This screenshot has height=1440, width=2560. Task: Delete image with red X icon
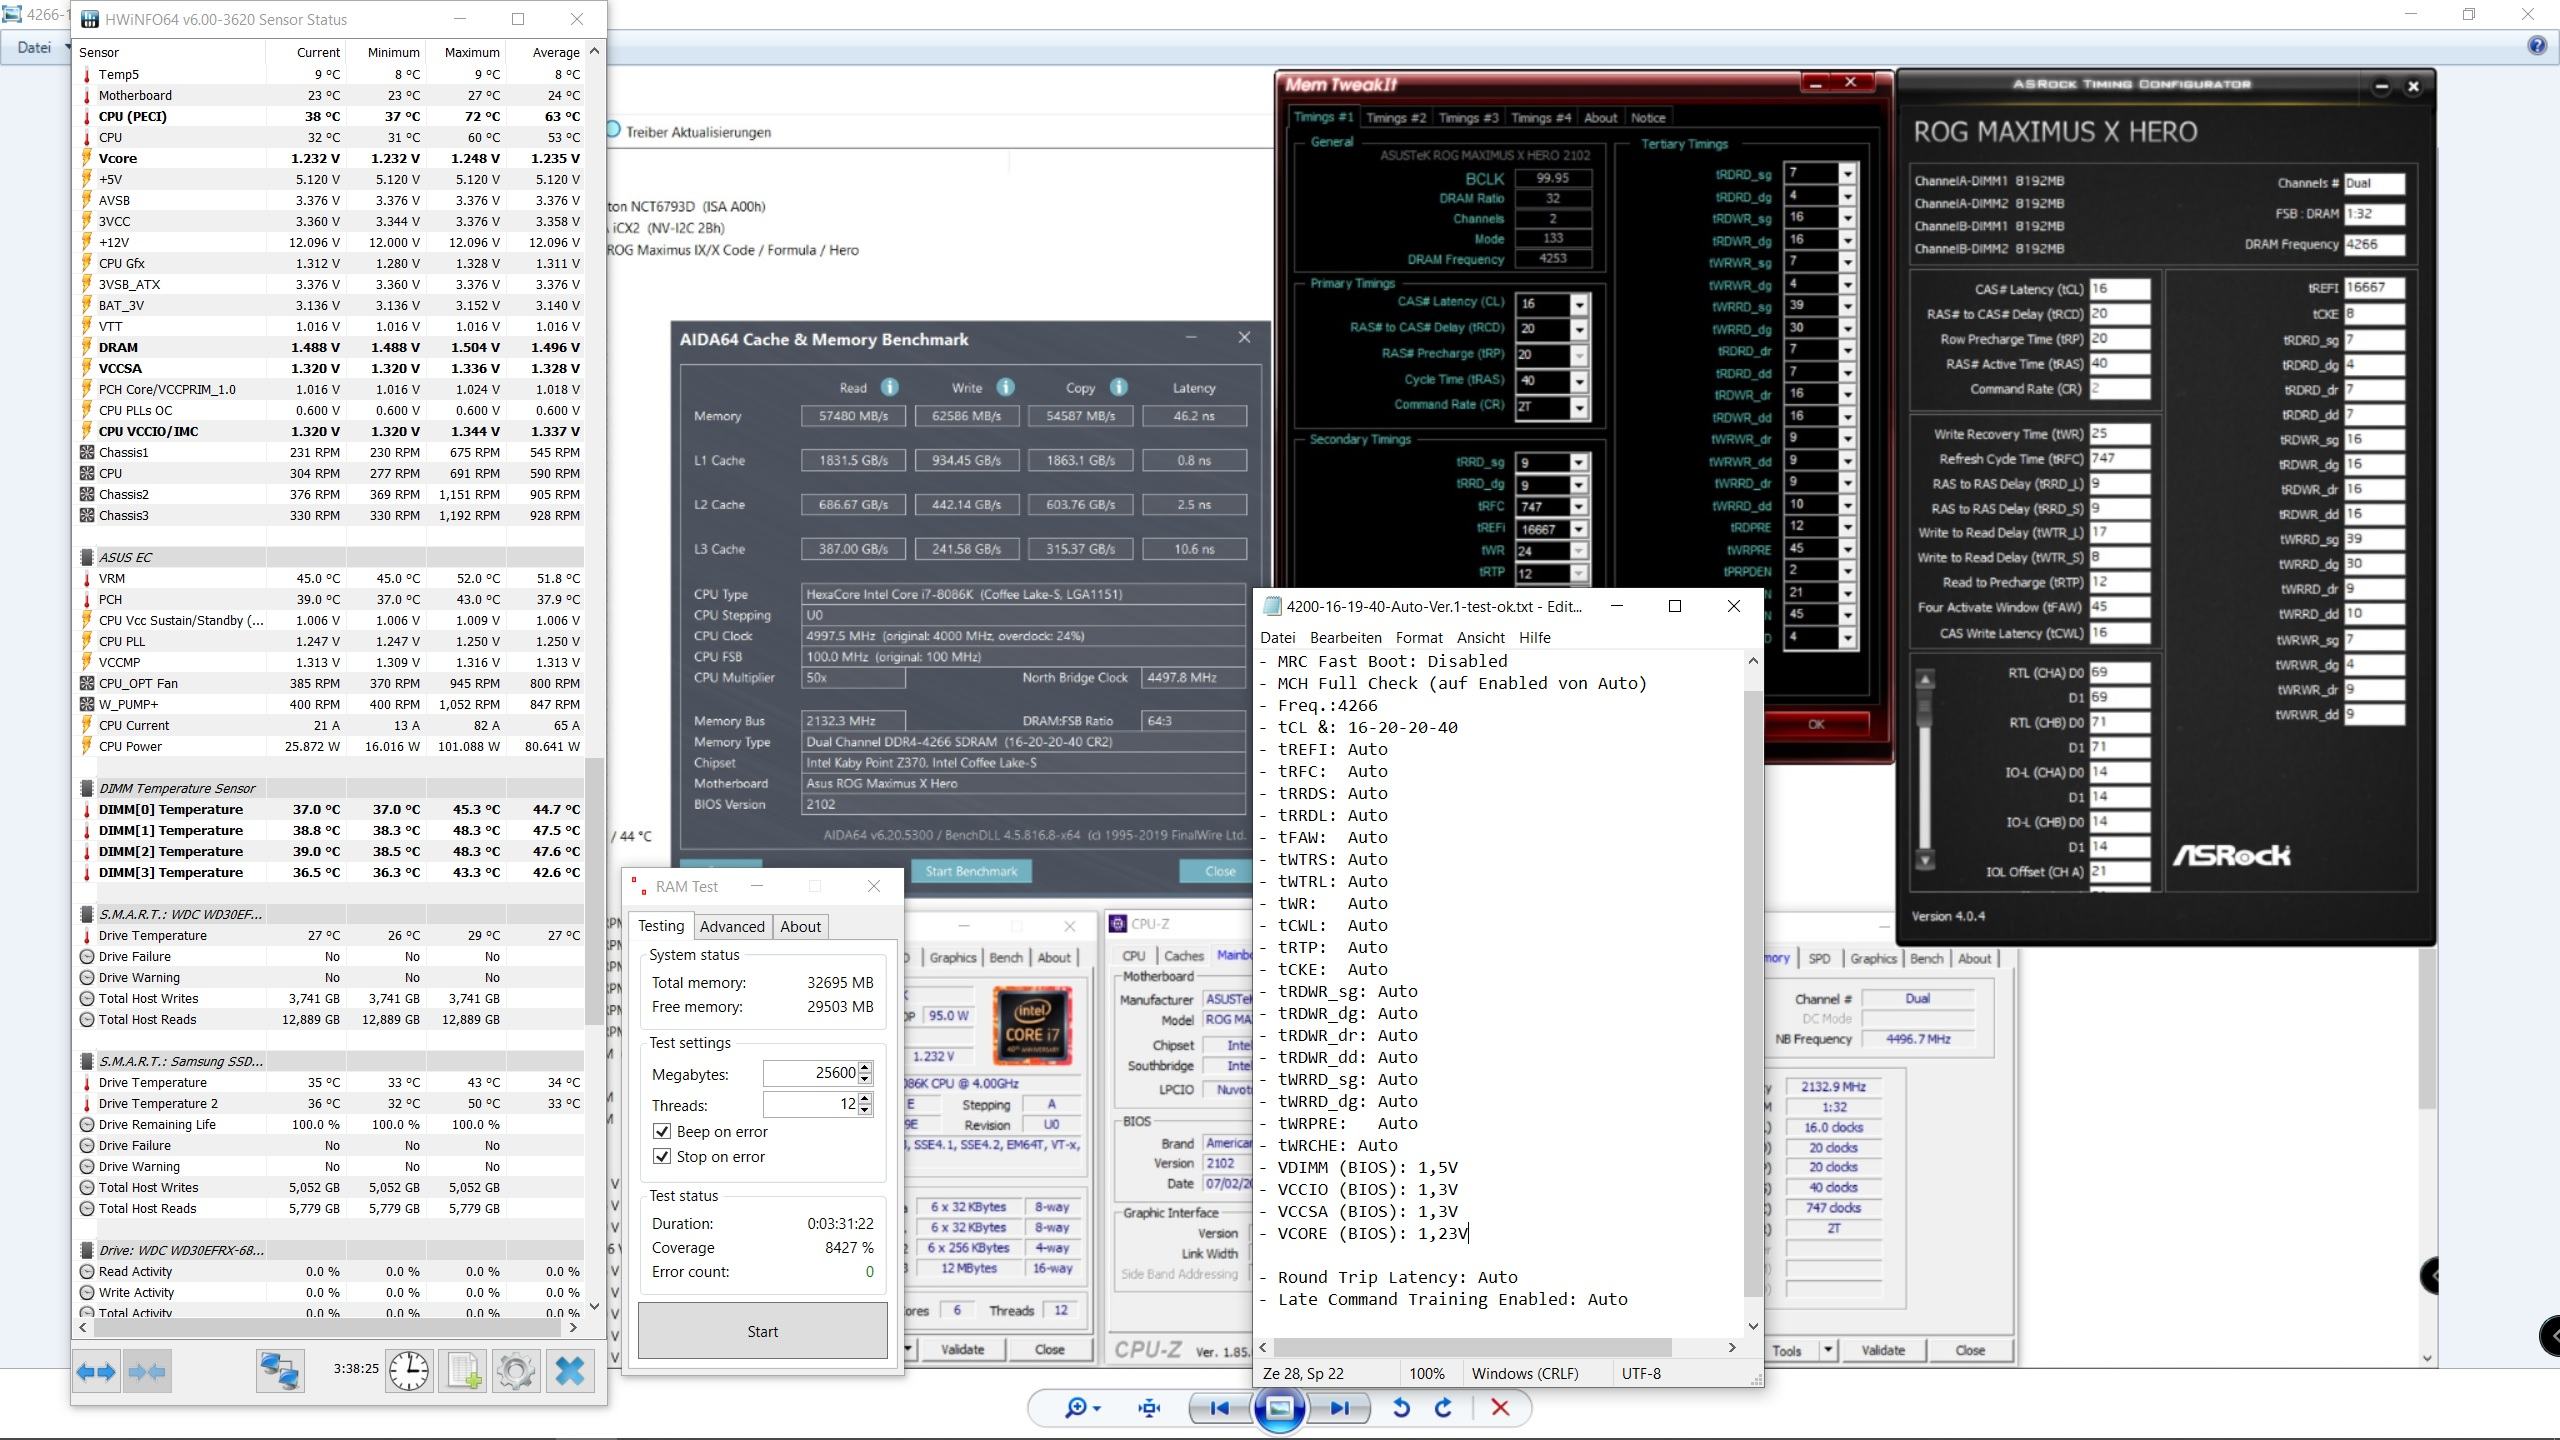pyautogui.click(x=1500, y=1408)
